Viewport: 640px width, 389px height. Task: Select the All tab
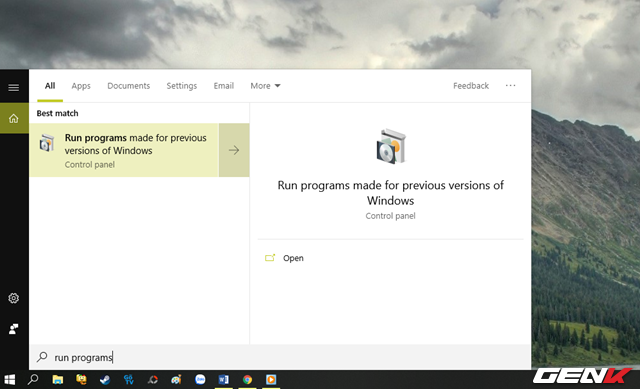(50, 86)
